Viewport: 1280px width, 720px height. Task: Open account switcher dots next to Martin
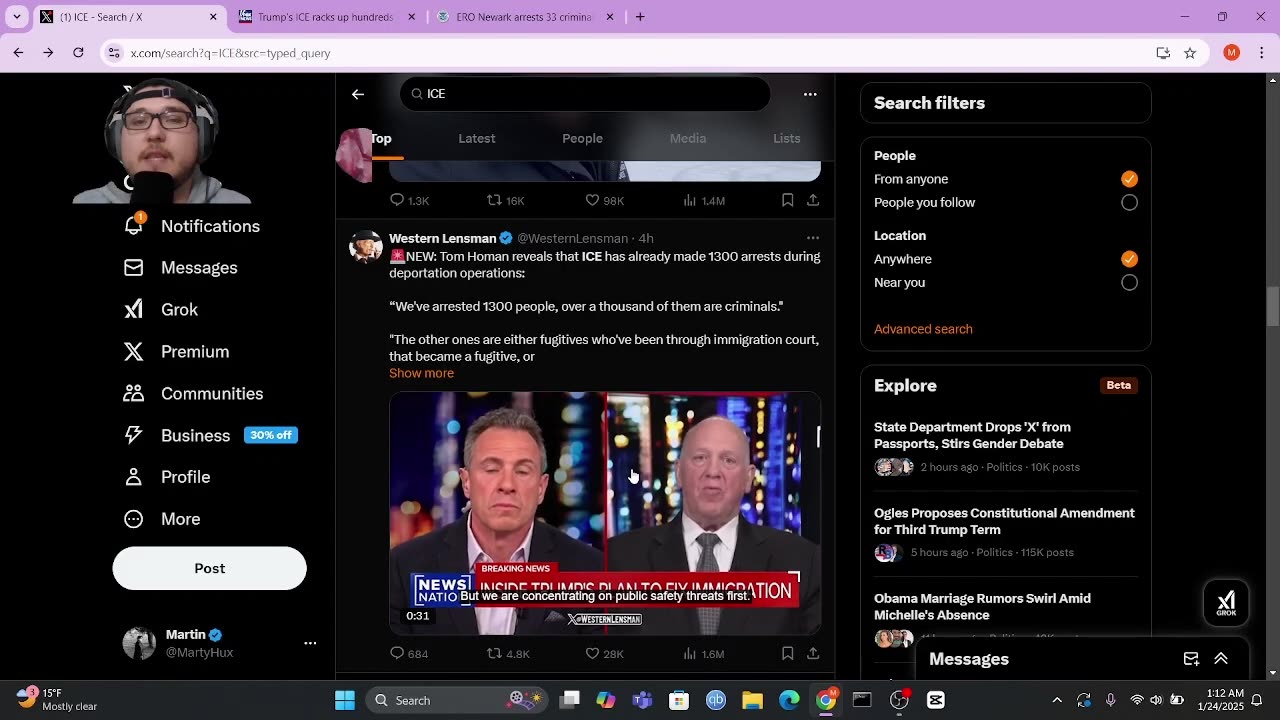[310, 643]
